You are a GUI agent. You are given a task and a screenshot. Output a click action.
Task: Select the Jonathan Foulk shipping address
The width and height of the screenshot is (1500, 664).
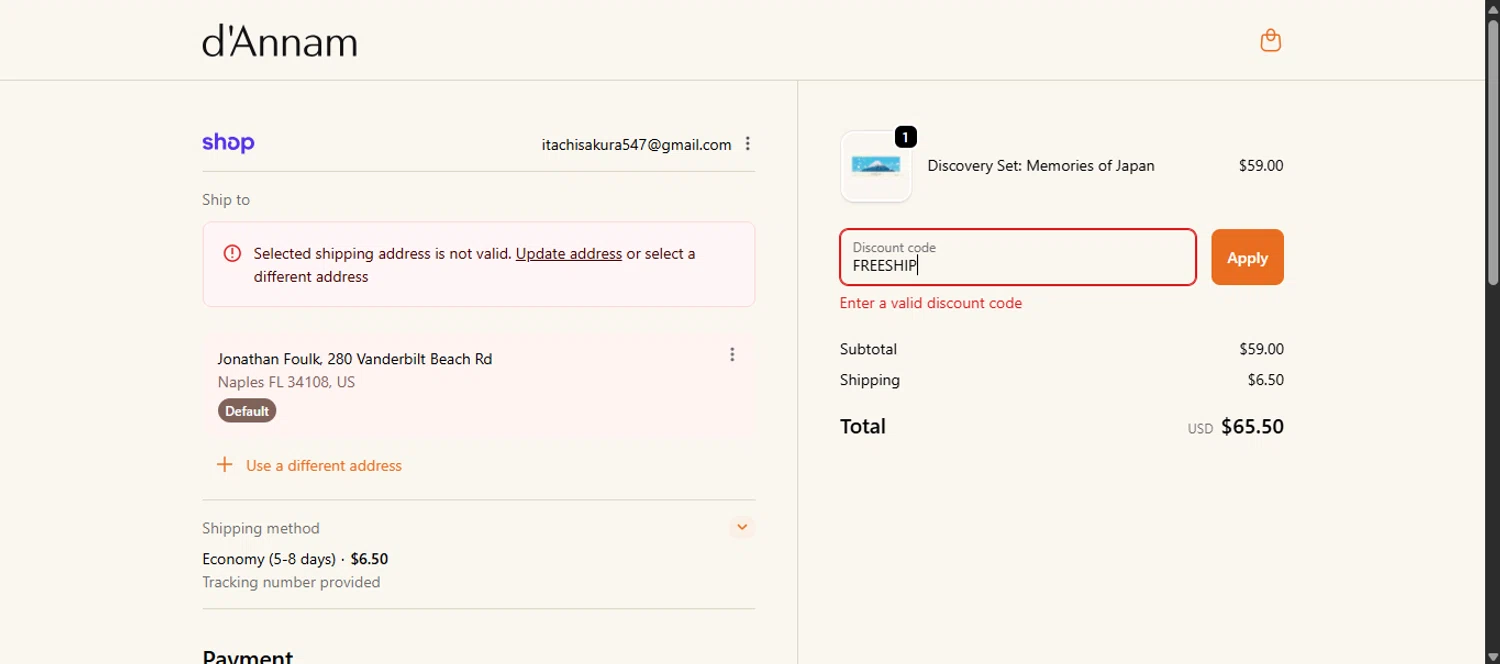pyautogui.click(x=478, y=385)
